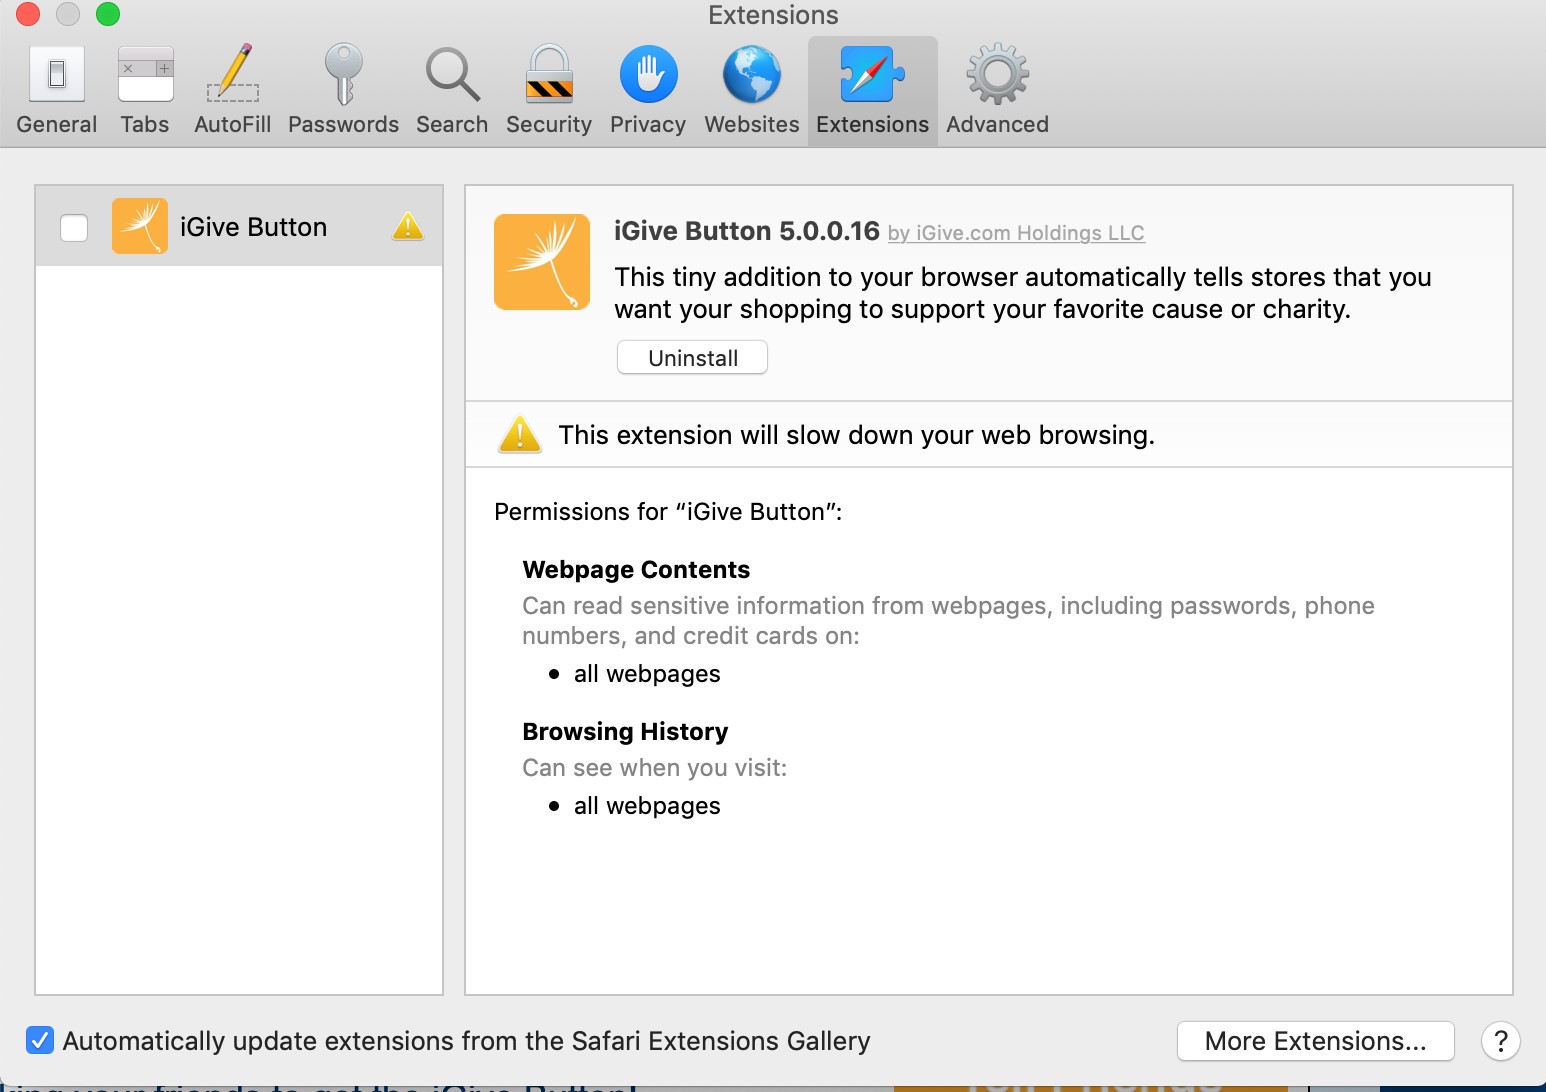
Task: Click the slow down web browsing warning text
Action: pyautogui.click(x=856, y=435)
